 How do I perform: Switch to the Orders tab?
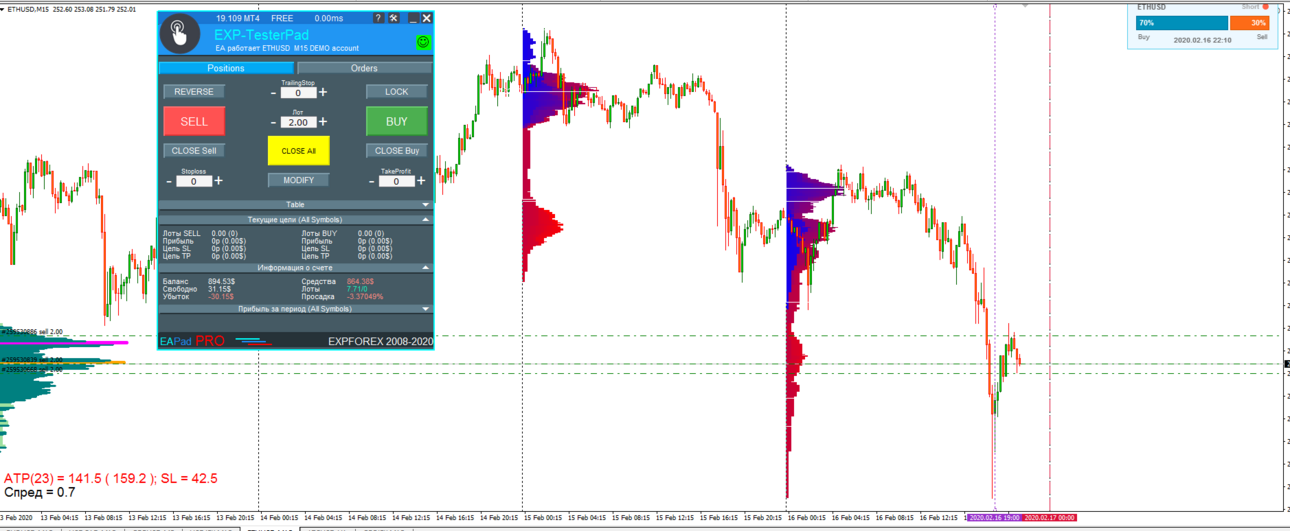(x=364, y=68)
